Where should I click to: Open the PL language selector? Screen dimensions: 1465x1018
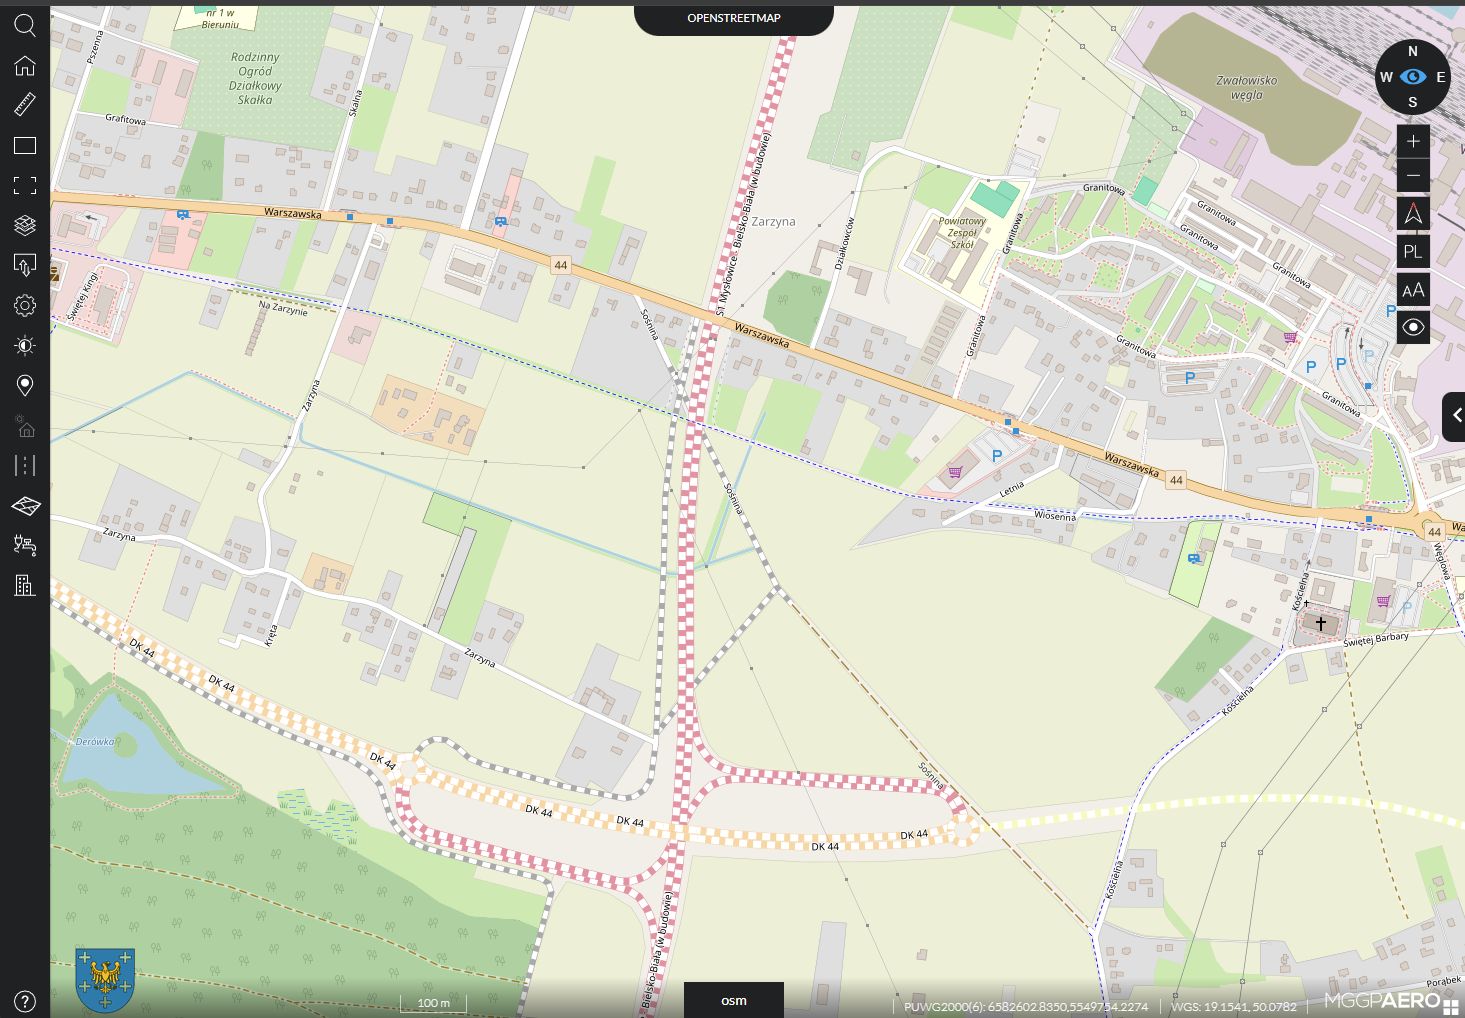(1412, 252)
